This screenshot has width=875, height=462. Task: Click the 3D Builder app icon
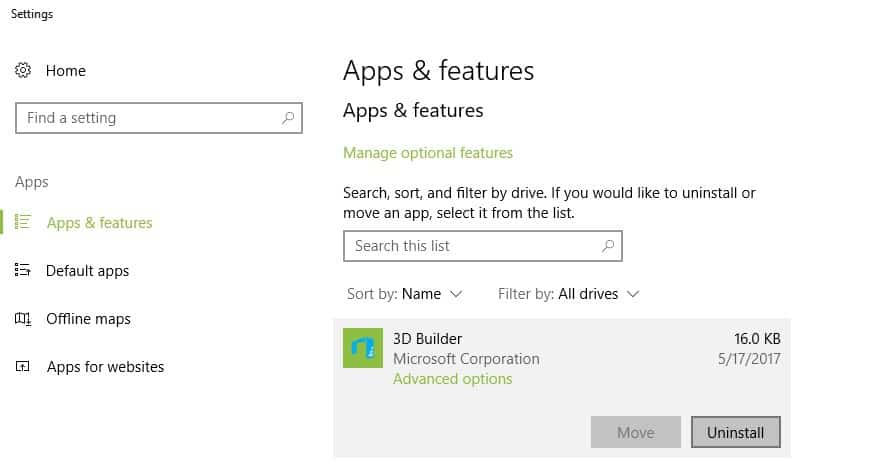(363, 348)
